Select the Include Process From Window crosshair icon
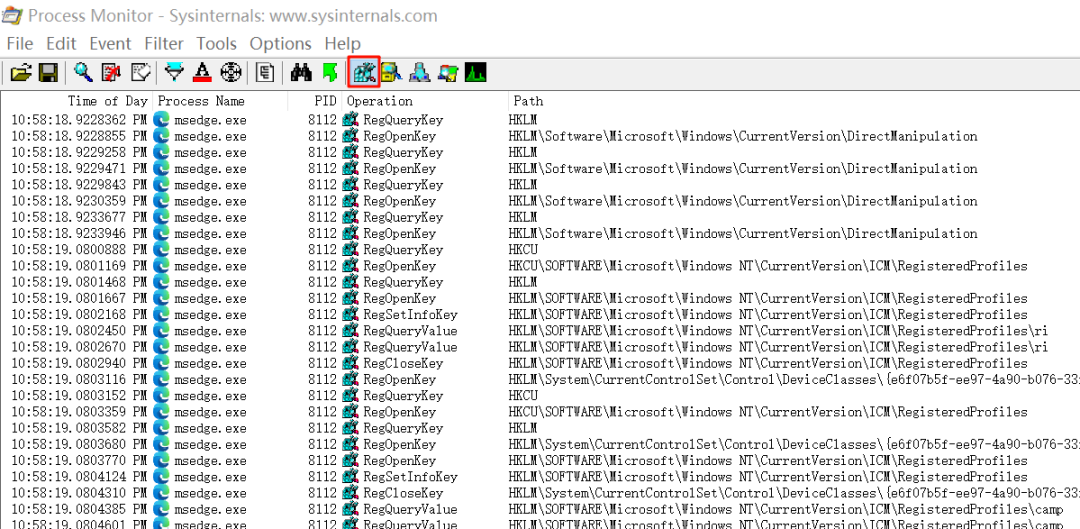This screenshot has height=529, width=1080. click(231, 72)
